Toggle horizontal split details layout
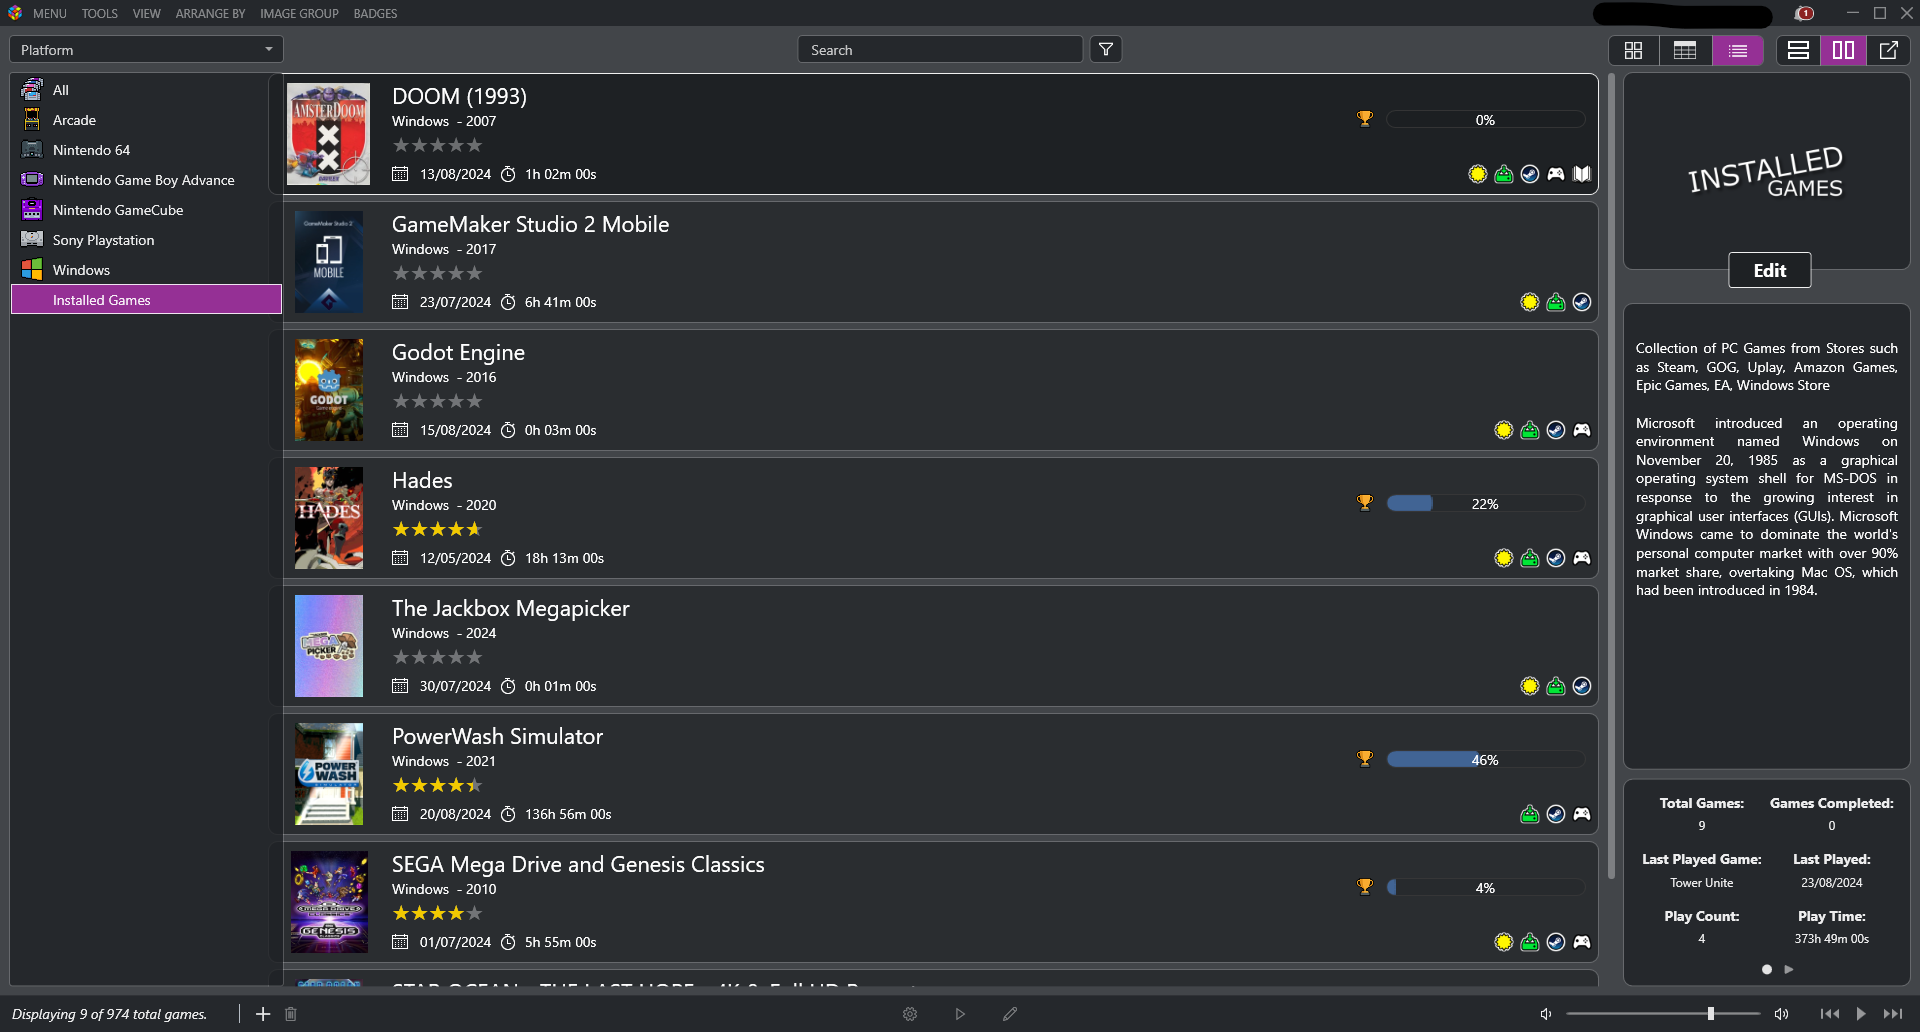Image resolution: width=1920 pixels, height=1032 pixels. click(1799, 50)
